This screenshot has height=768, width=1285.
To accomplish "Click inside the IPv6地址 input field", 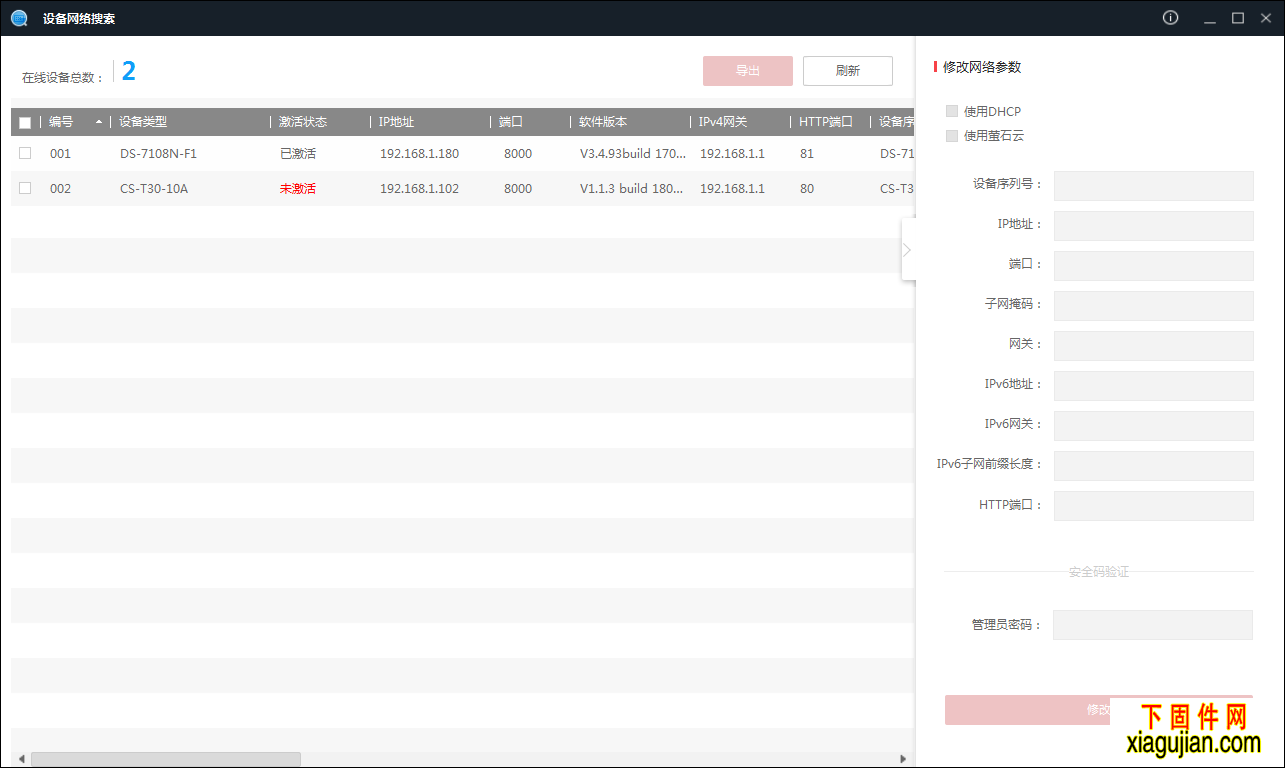I will [1153, 386].
